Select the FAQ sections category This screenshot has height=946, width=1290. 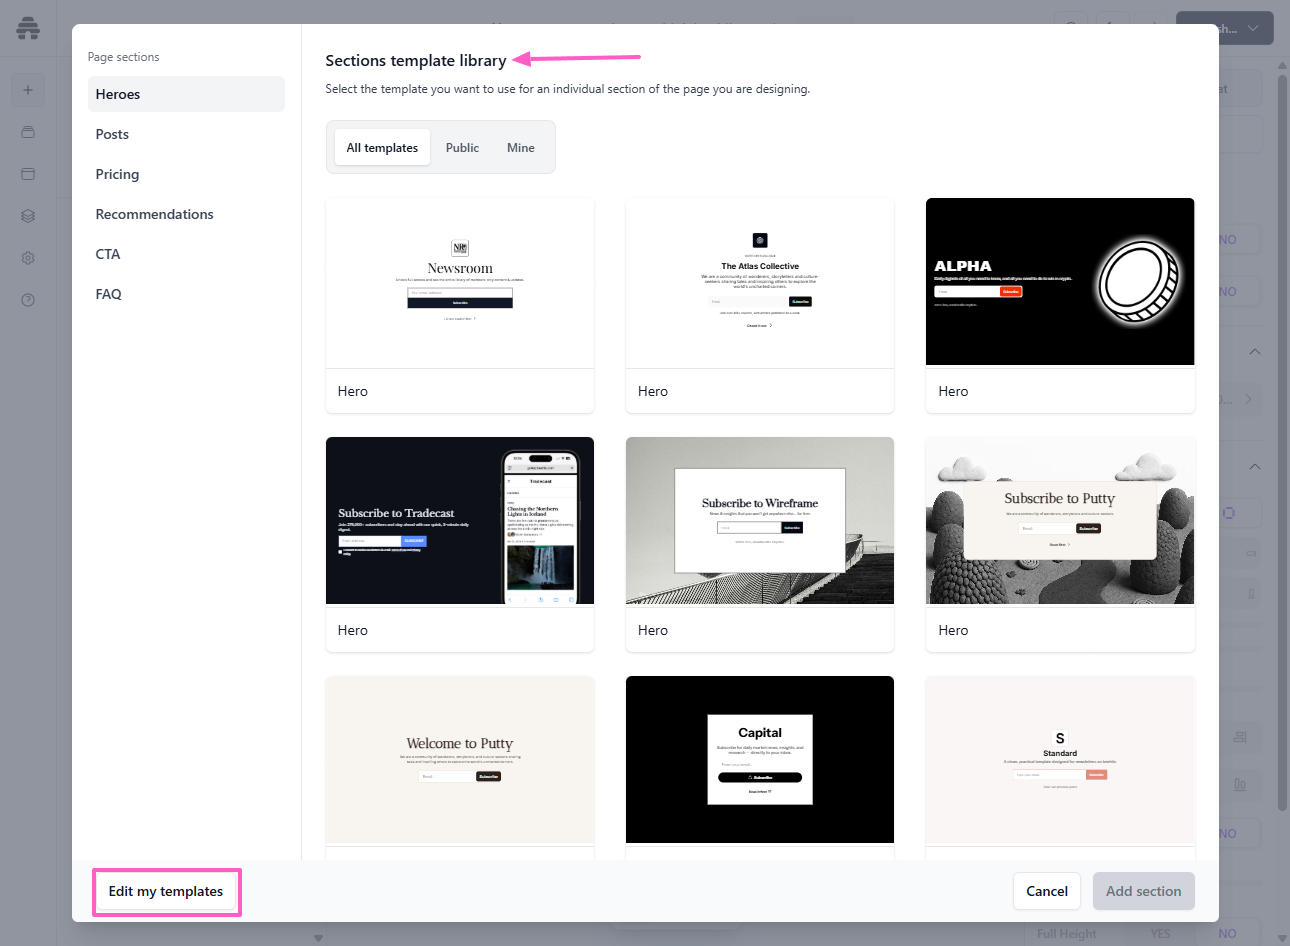[x=108, y=294]
